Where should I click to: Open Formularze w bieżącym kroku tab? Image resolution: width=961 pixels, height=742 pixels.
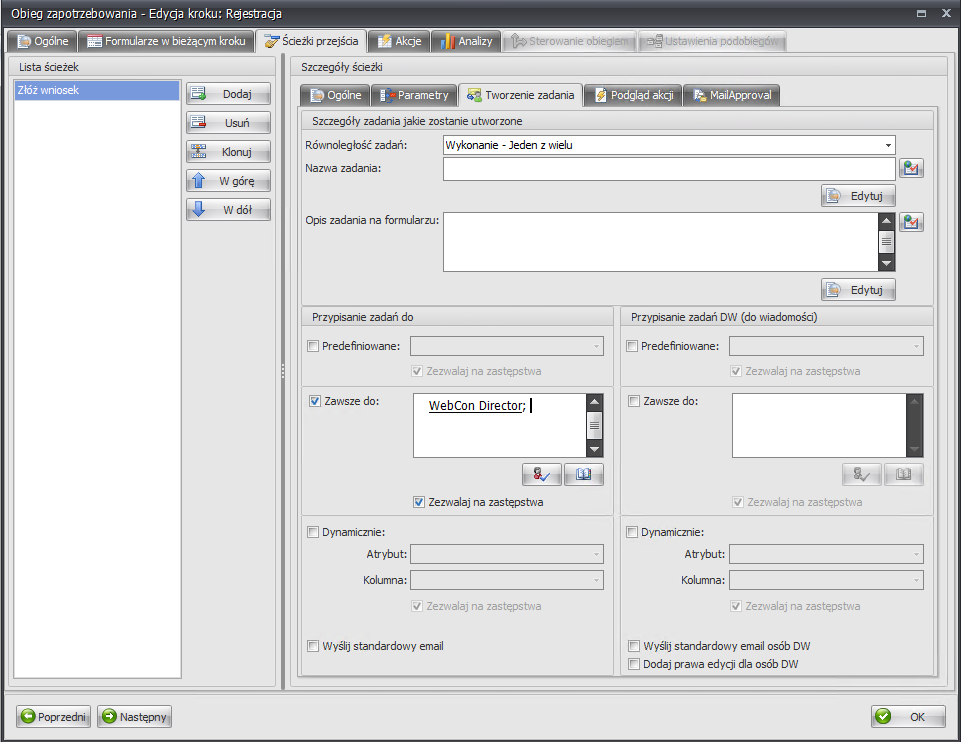point(166,41)
